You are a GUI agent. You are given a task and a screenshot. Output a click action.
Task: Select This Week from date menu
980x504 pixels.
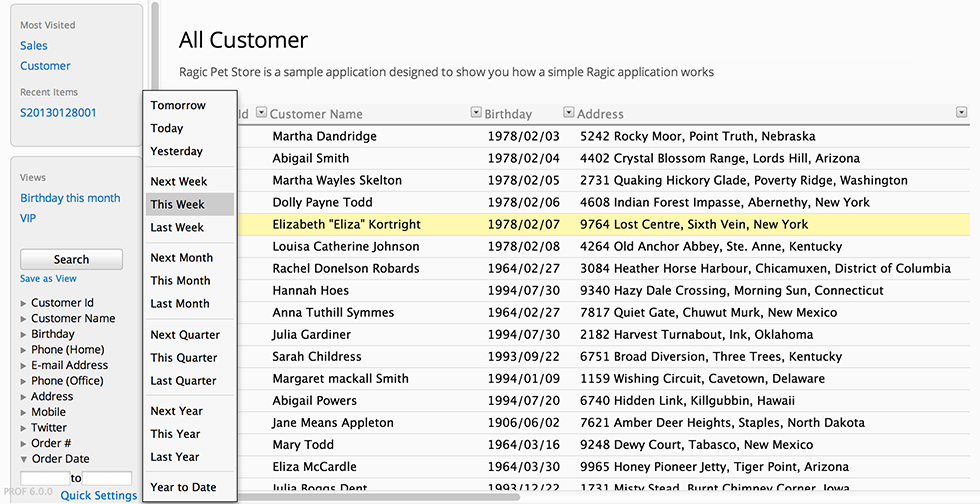[178, 204]
